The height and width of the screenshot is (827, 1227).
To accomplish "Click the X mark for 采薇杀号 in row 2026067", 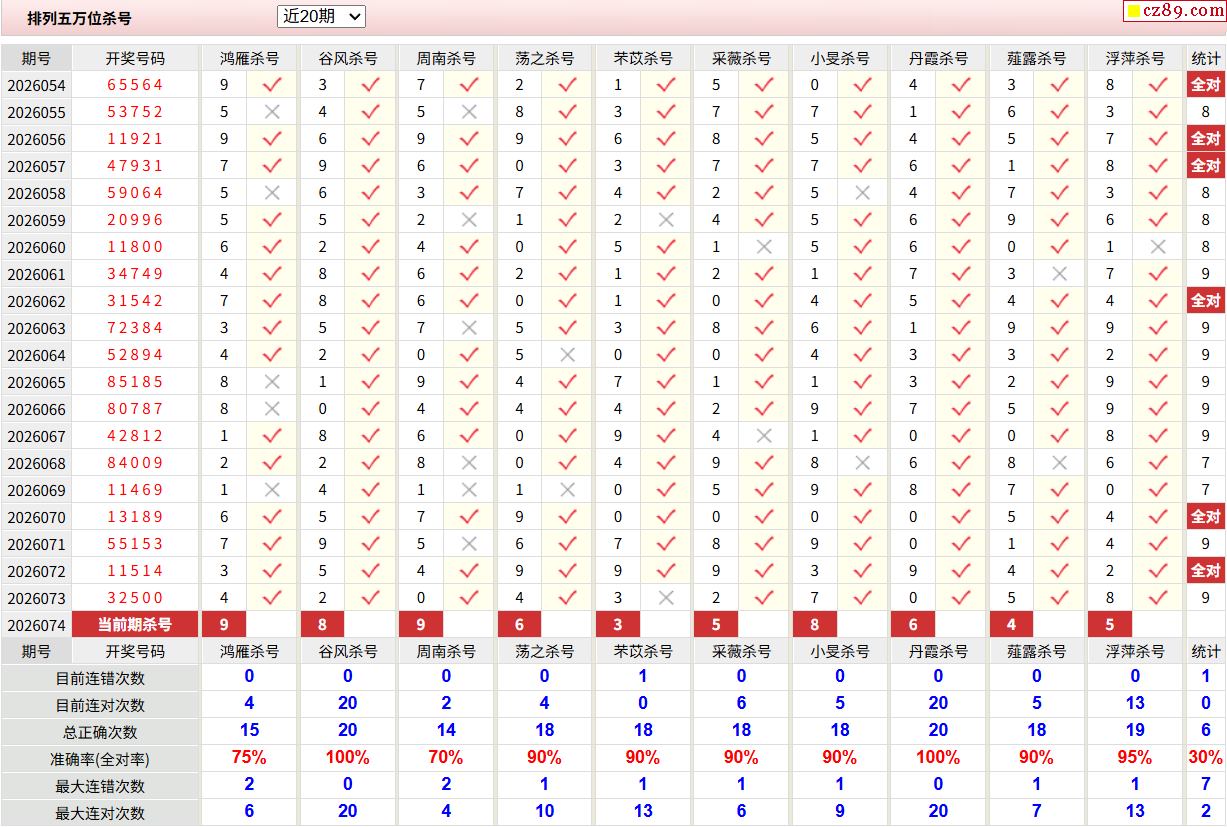I will tap(765, 436).
